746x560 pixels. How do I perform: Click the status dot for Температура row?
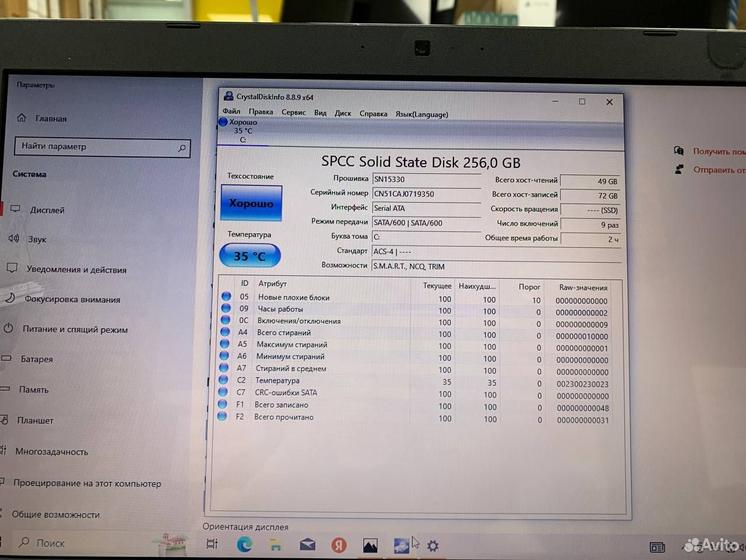tap(223, 380)
